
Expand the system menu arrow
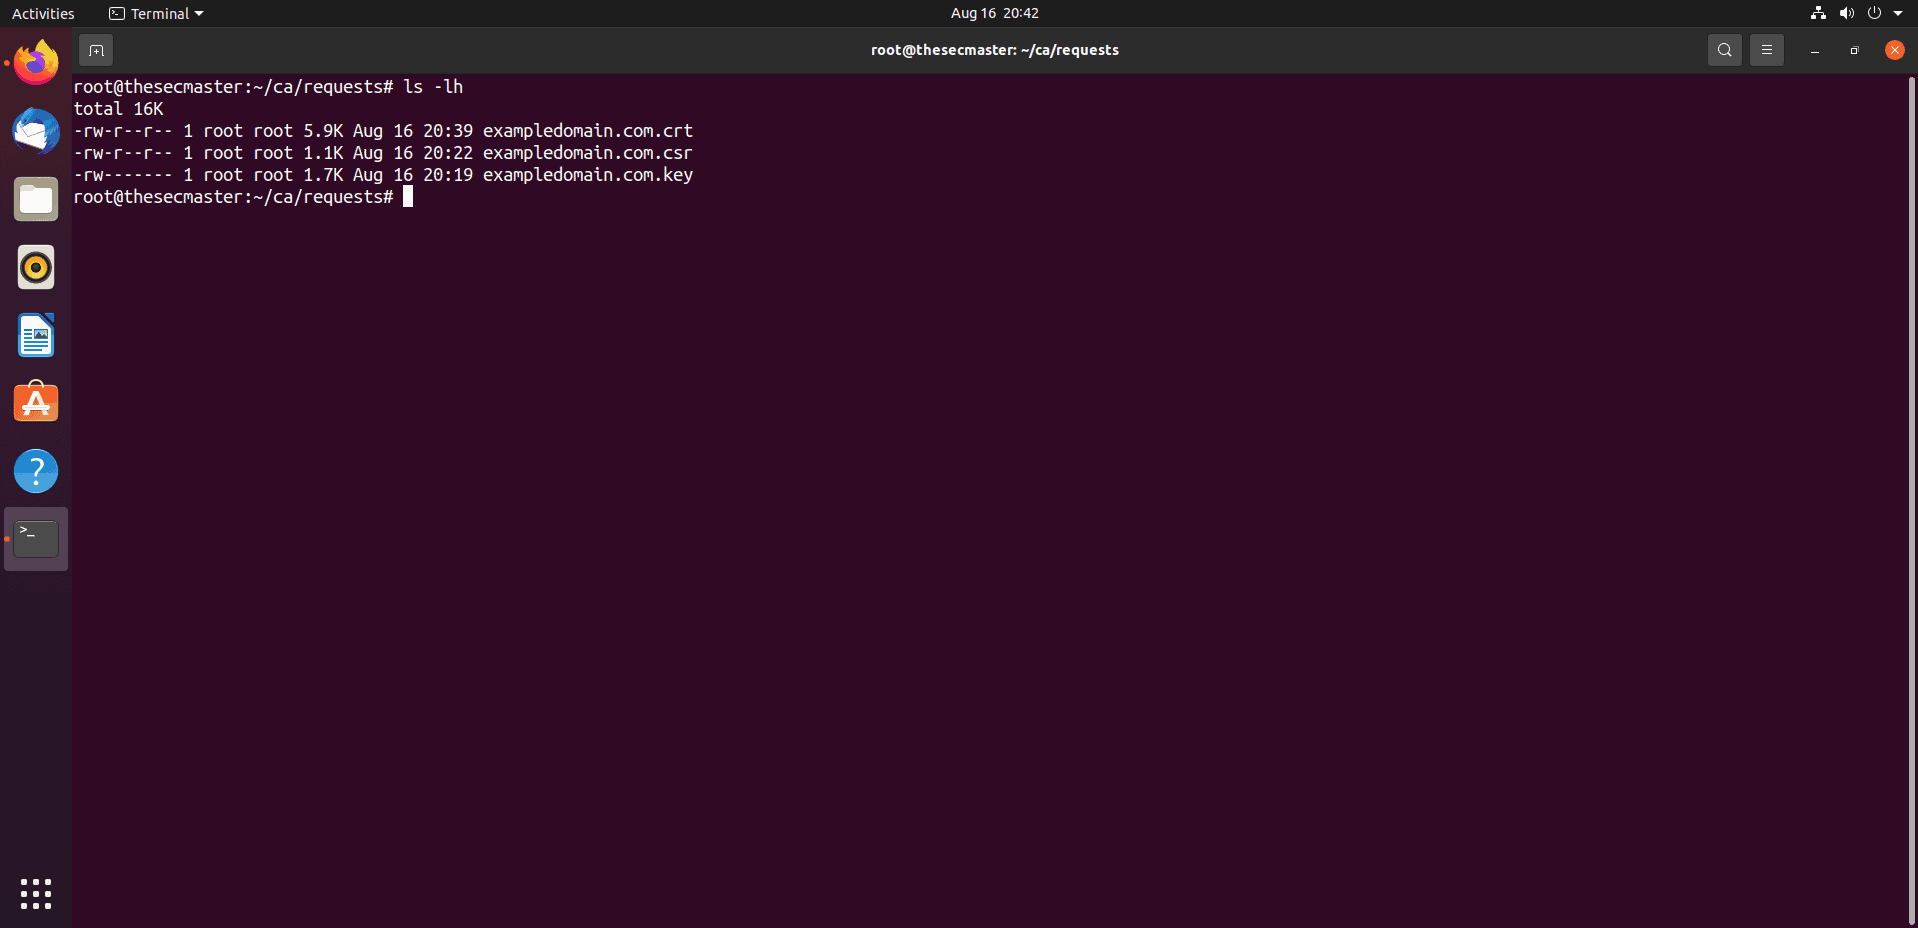point(1898,13)
